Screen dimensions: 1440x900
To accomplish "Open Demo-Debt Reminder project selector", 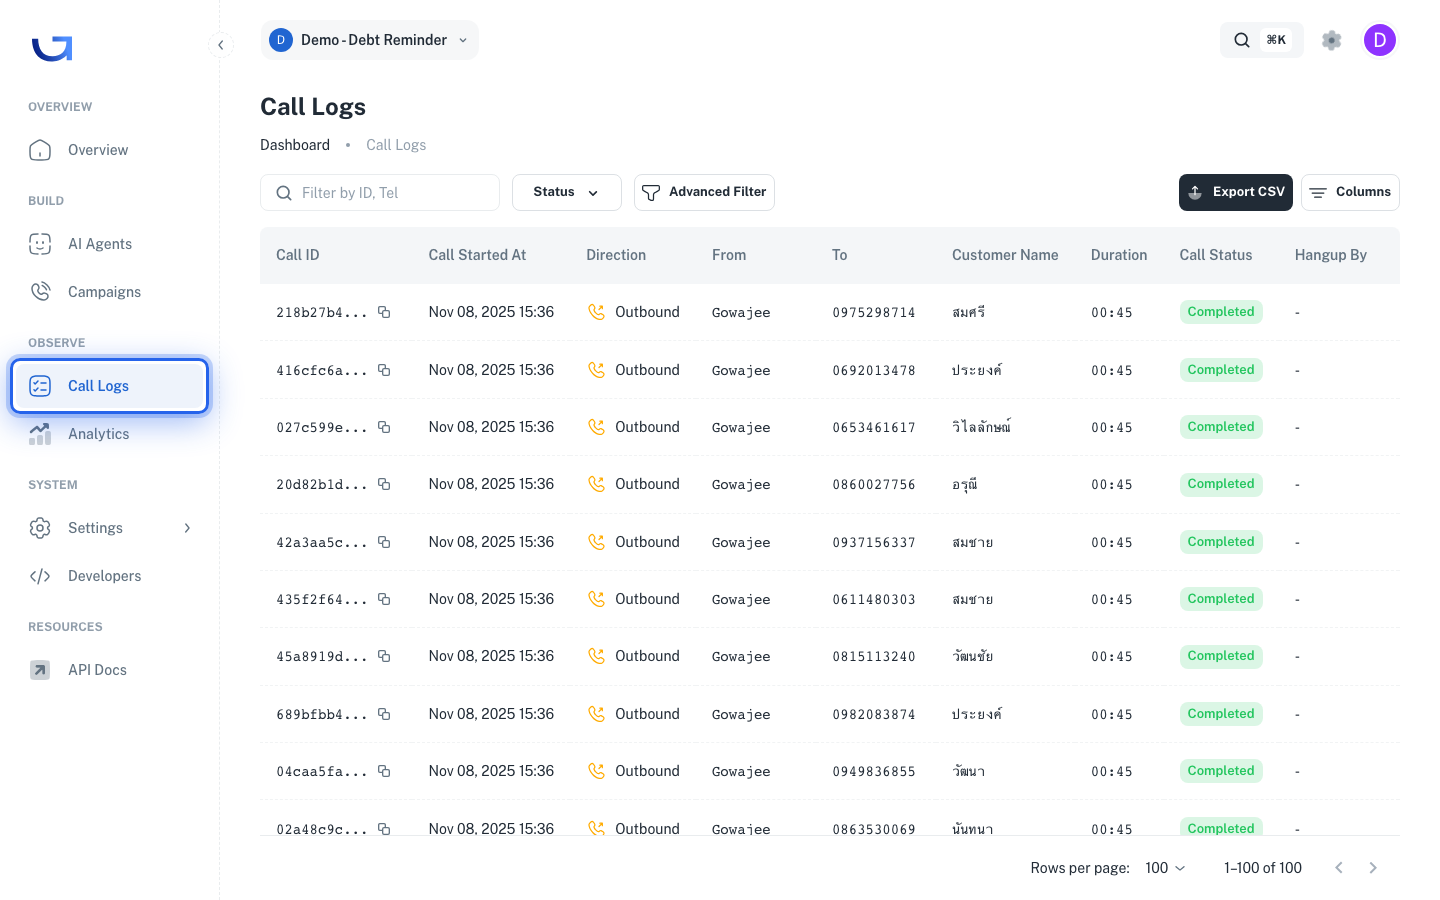I will 369,40.
